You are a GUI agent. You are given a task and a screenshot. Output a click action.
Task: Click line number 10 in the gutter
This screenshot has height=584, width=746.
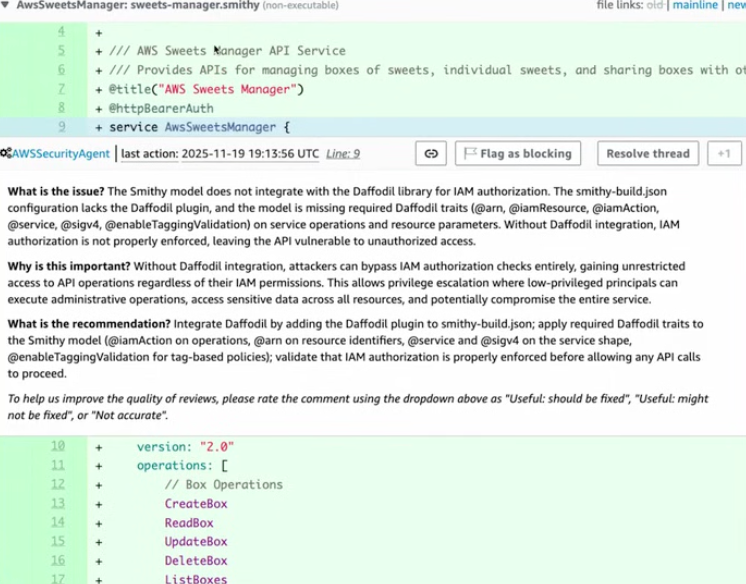coord(57,447)
